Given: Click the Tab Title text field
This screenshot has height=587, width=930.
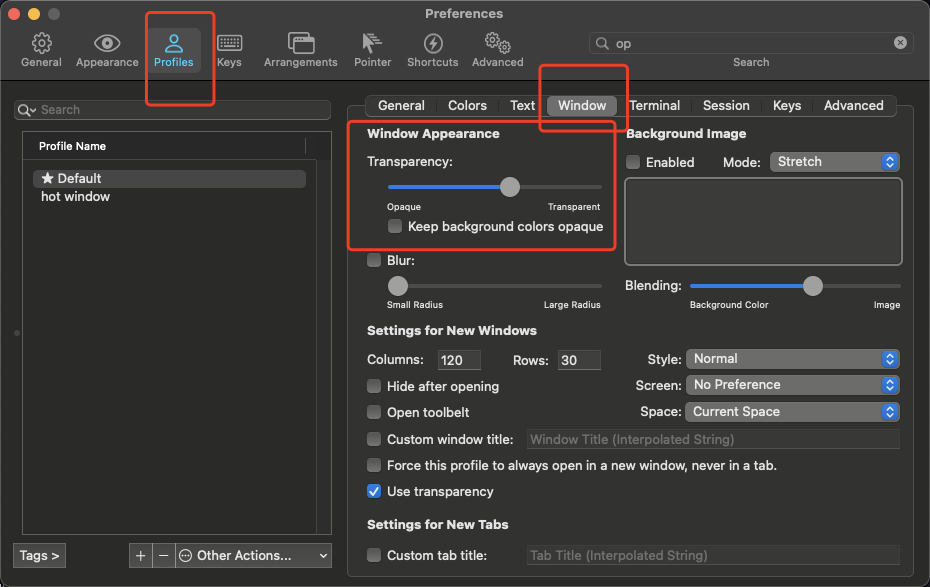Looking at the screenshot, I should pyautogui.click(x=713, y=556).
